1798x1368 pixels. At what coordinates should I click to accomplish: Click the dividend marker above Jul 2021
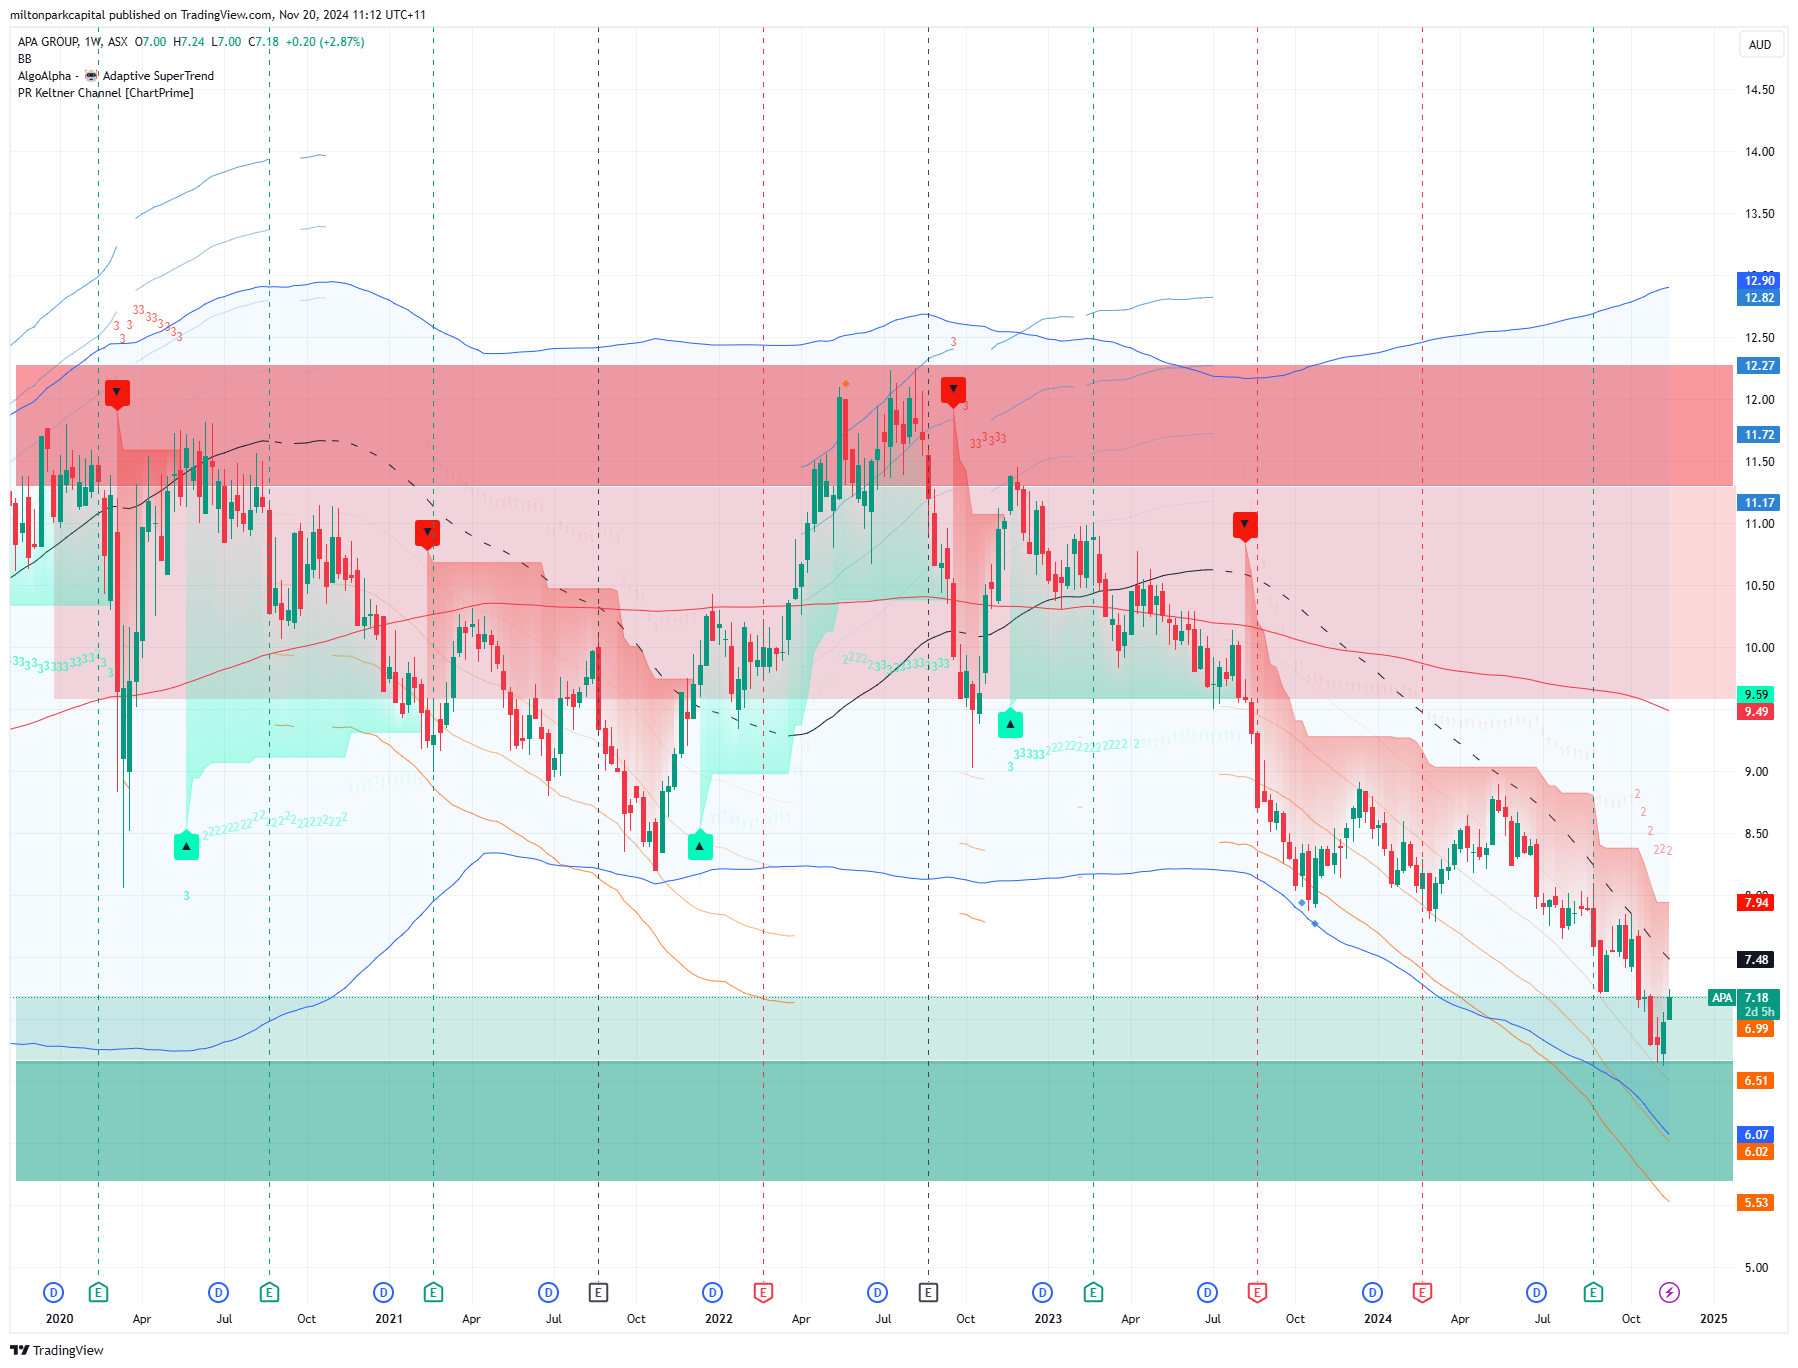[548, 1292]
